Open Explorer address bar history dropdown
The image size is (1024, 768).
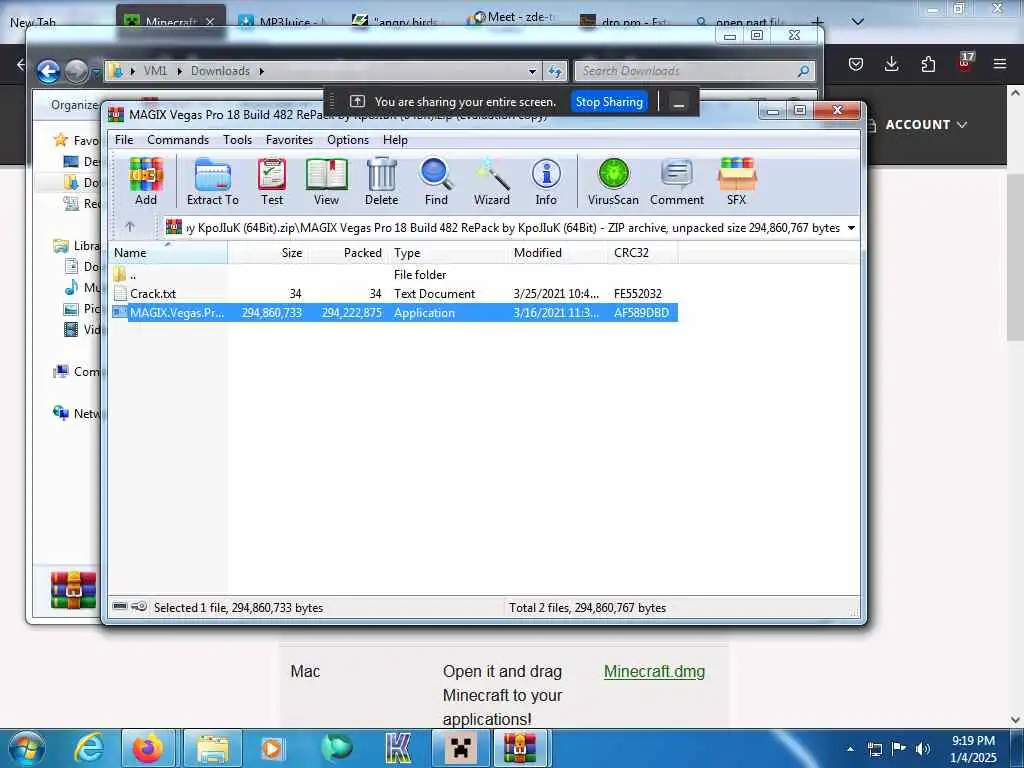point(532,71)
